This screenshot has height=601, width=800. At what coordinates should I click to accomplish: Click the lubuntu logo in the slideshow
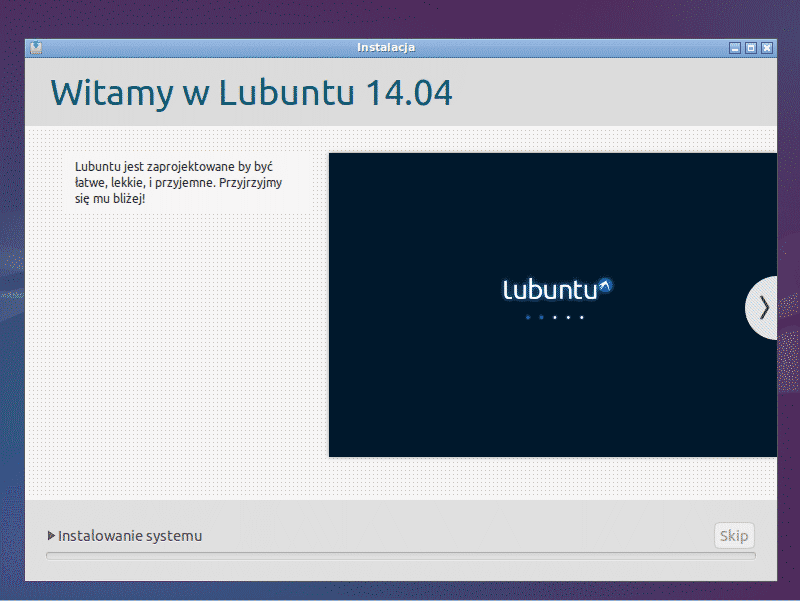click(x=550, y=290)
